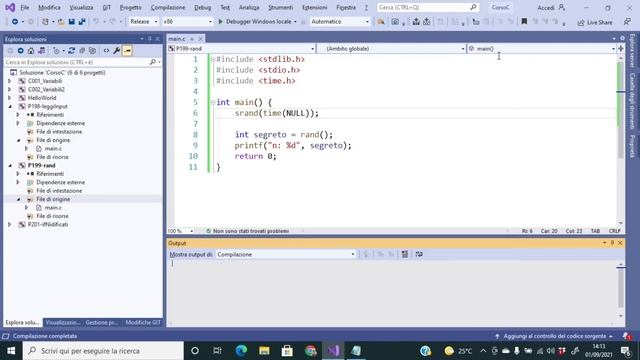This screenshot has height=360, width=640.
Task: Click the account person icon next to Accedi
Action: 562,7
